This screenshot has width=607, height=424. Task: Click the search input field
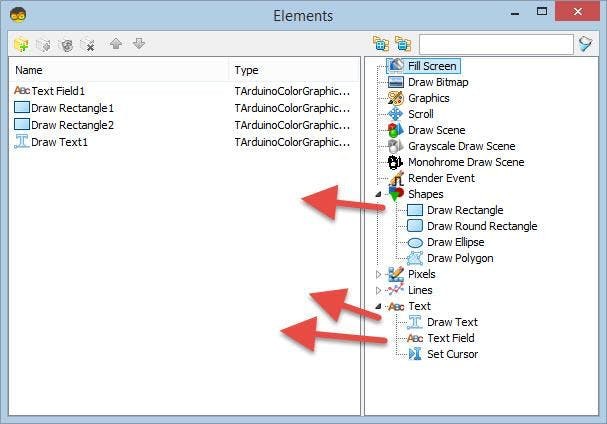pos(495,45)
